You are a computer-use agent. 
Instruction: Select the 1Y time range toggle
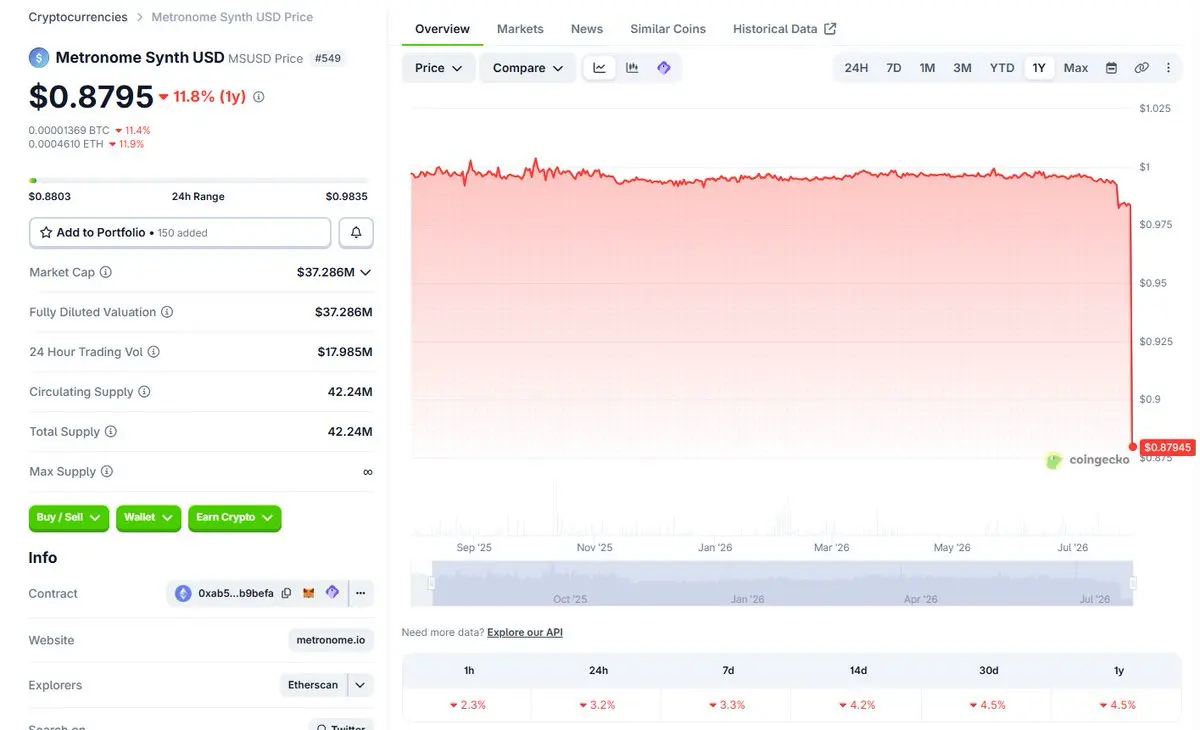[1039, 68]
